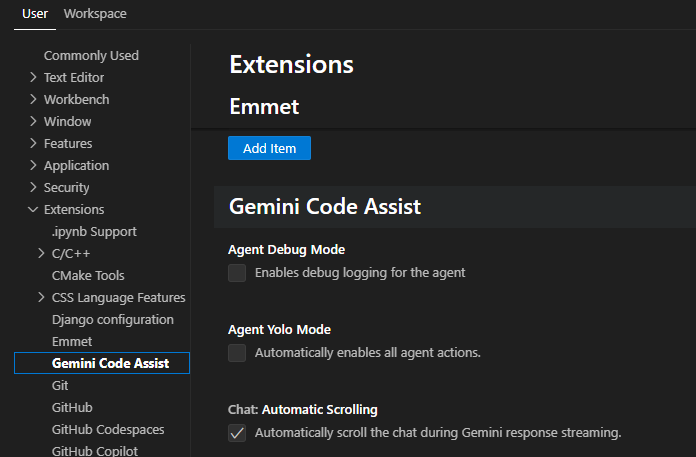Expand the Features chevron
This screenshot has width=696, height=457.
coord(33,143)
